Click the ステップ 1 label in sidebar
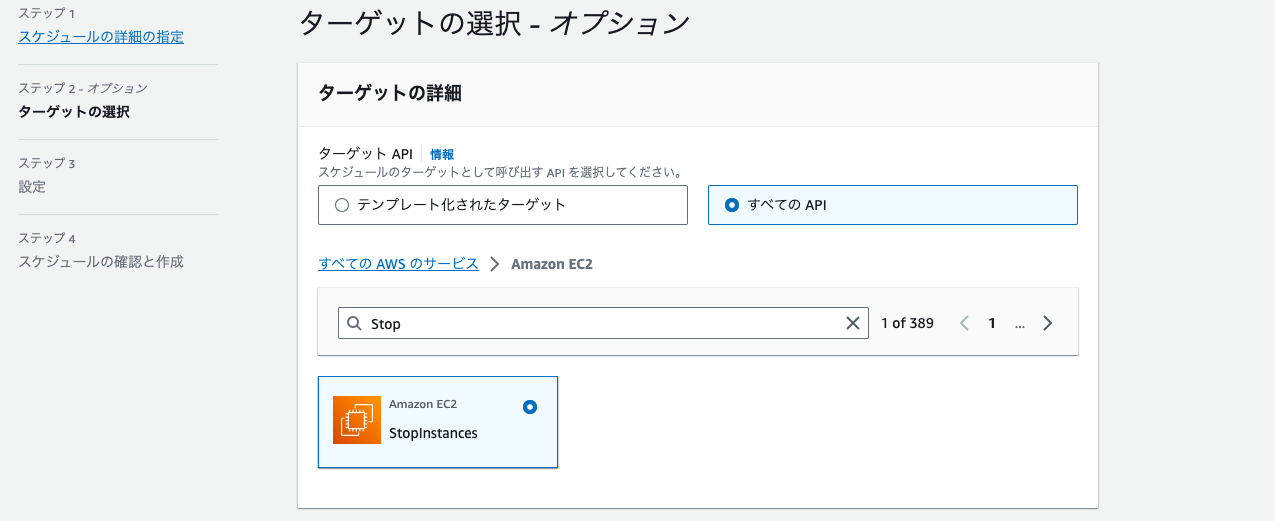The height and width of the screenshot is (521, 1275). [46, 14]
